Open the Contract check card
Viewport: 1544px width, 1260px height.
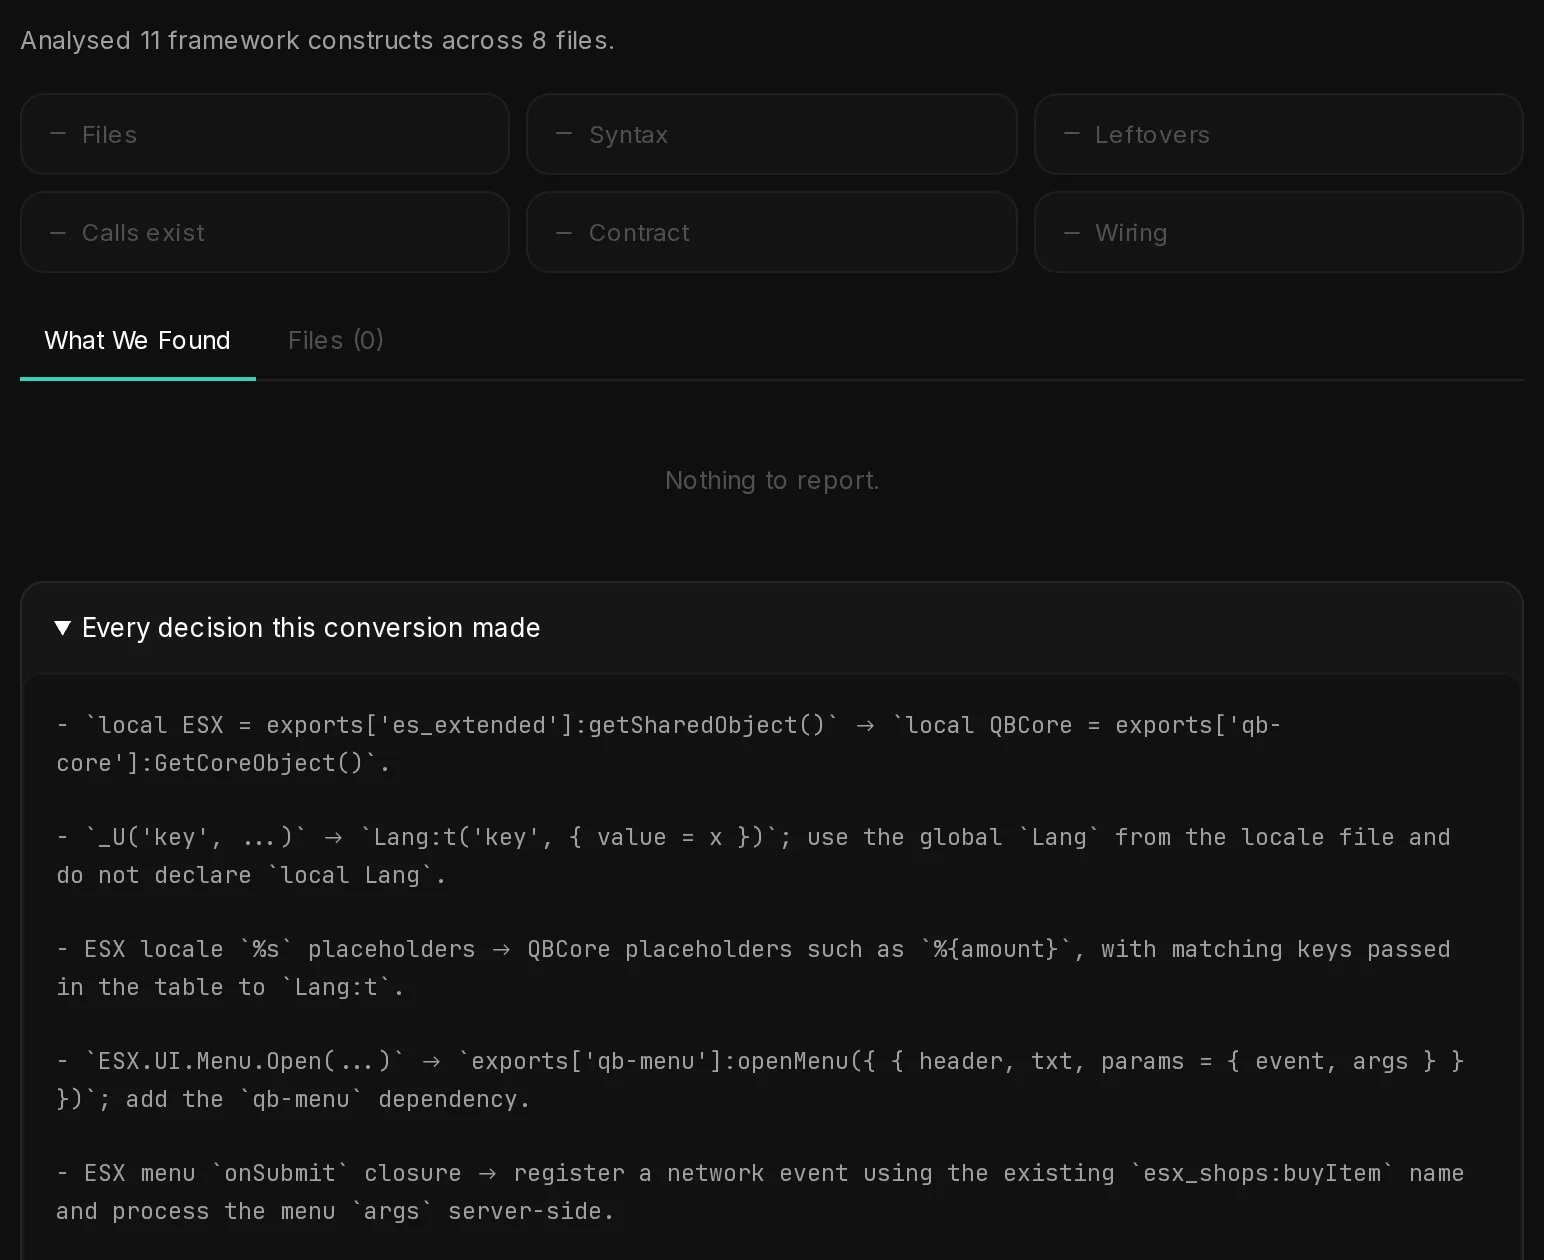[x=772, y=232]
